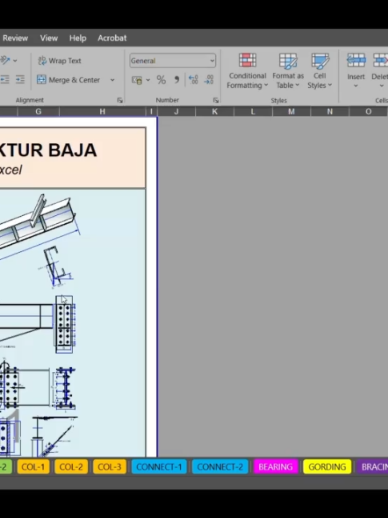Click the KTUR BAJA title text

click(48, 150)
